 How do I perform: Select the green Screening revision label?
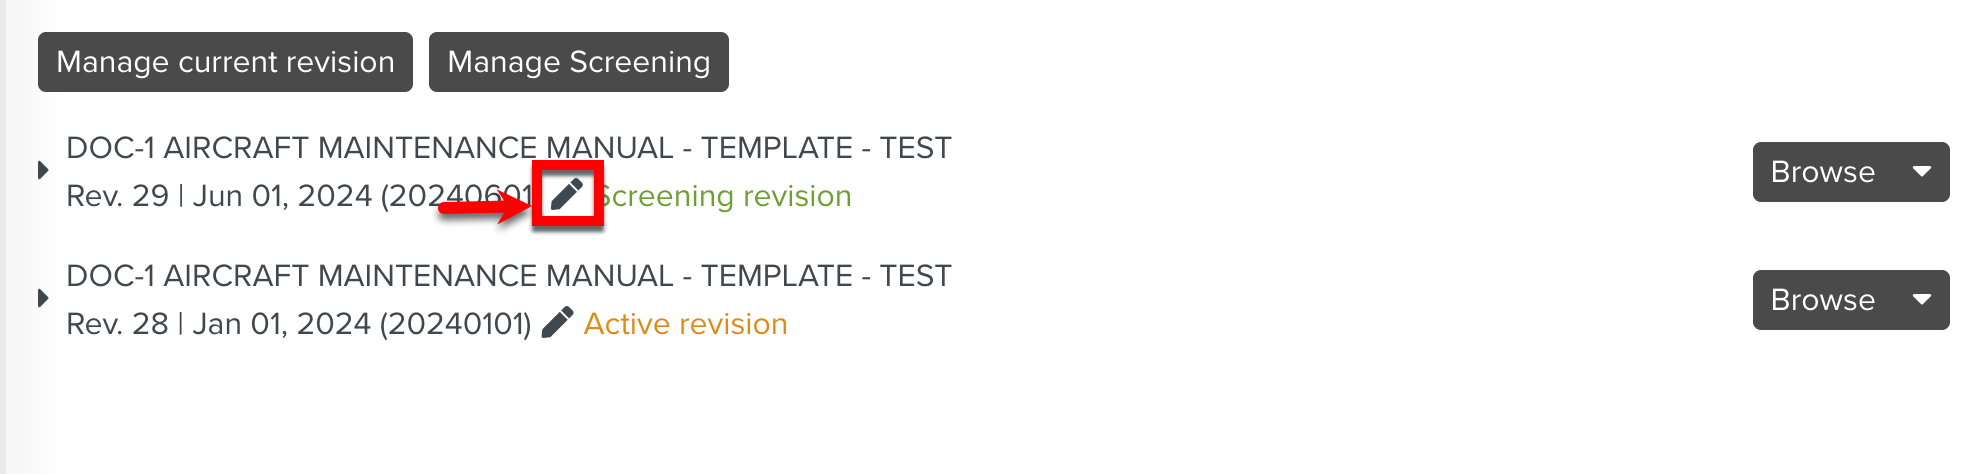coord(726,196)
